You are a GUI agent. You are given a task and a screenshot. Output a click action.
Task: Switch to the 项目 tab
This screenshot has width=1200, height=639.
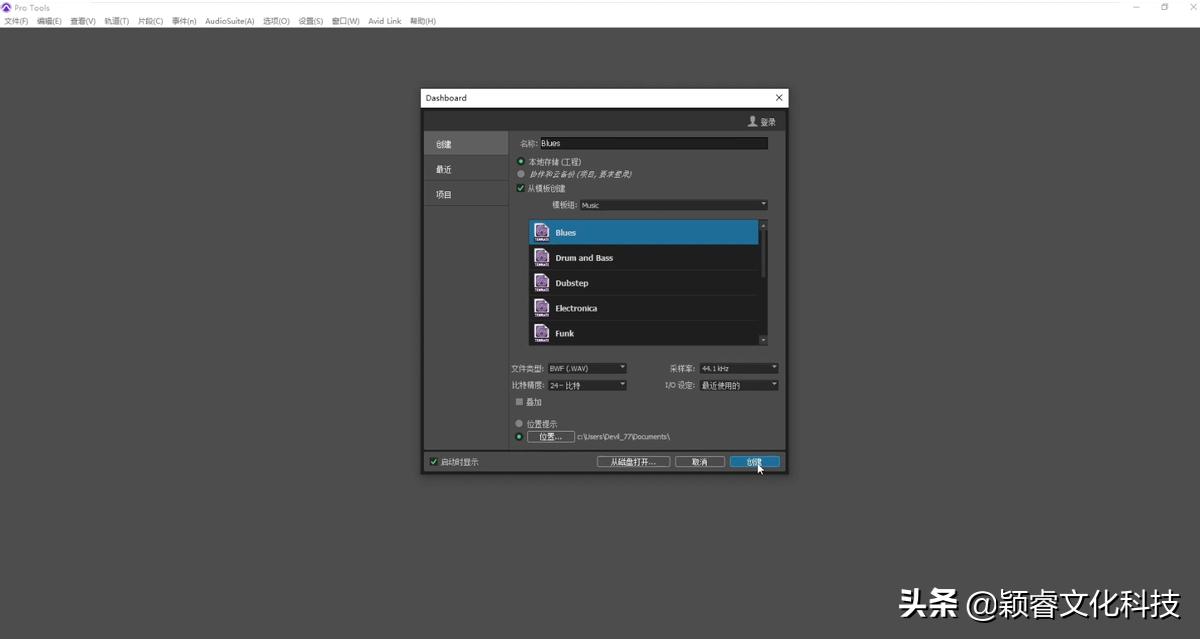tap(465, 194)
